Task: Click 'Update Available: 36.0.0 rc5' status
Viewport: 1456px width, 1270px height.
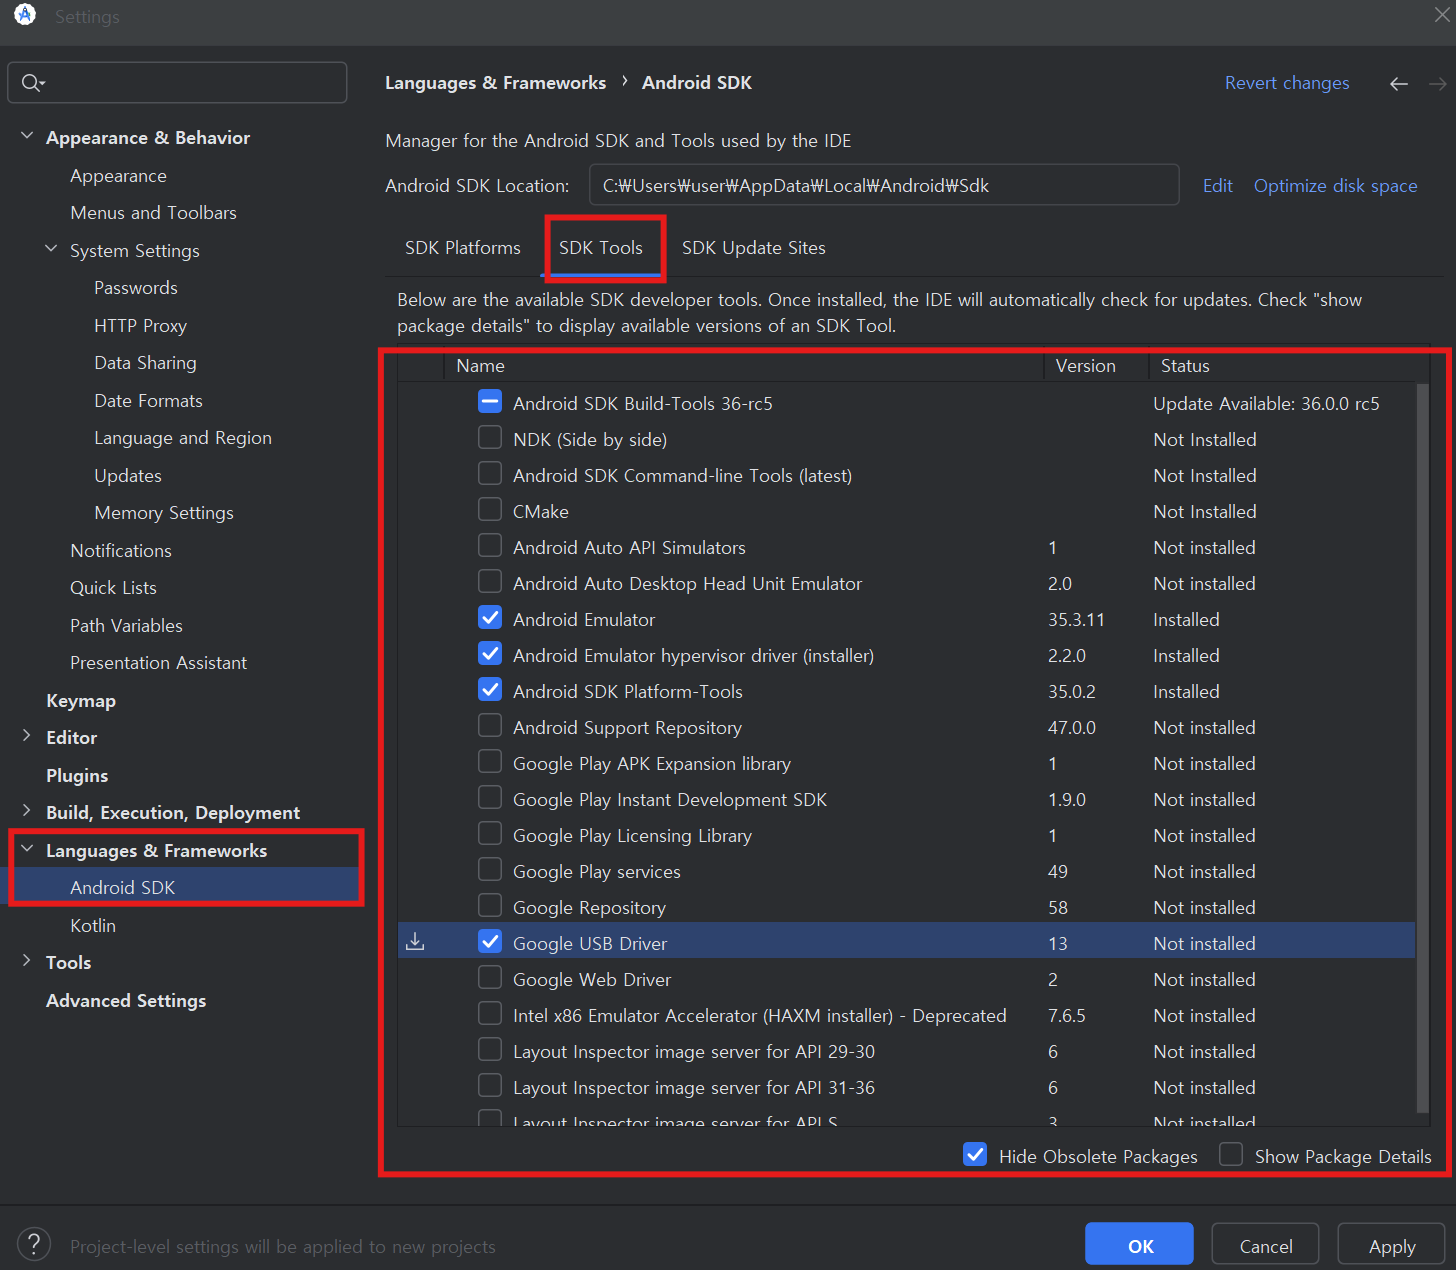Action: click(1266, 404)
